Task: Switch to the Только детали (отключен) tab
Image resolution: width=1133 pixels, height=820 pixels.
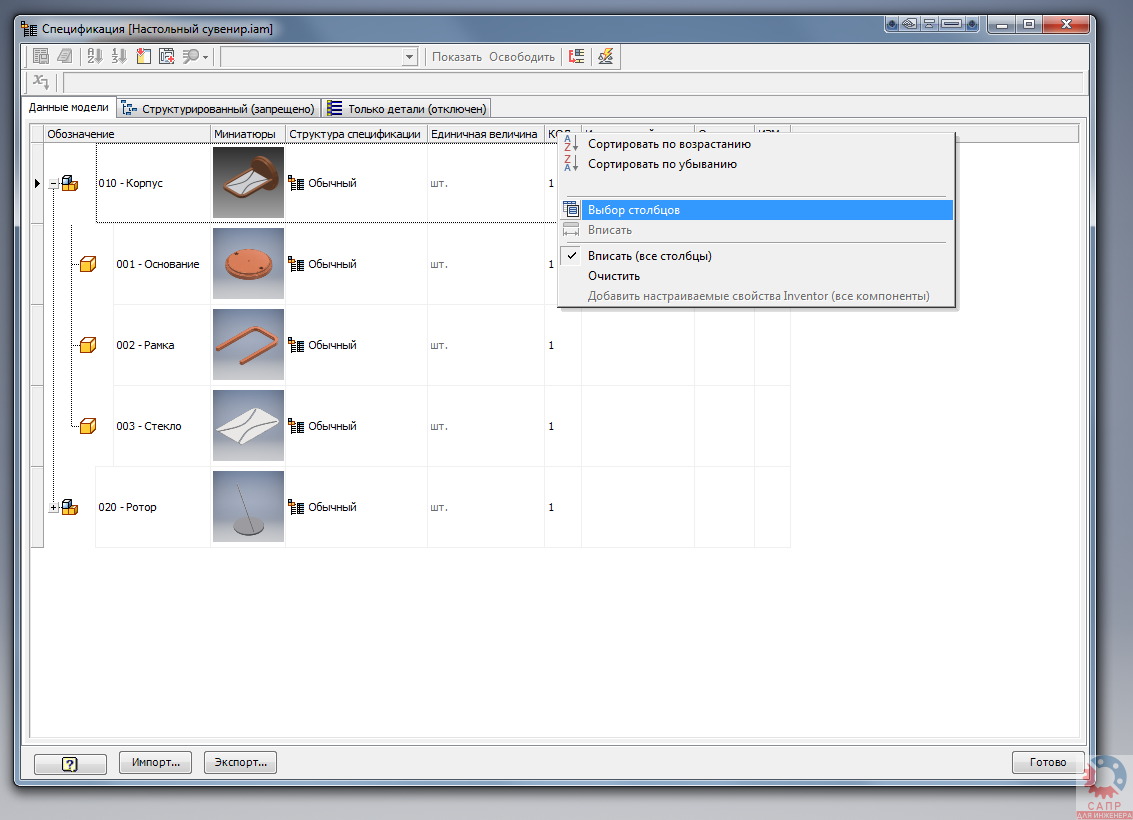Action: click(407, 108)
